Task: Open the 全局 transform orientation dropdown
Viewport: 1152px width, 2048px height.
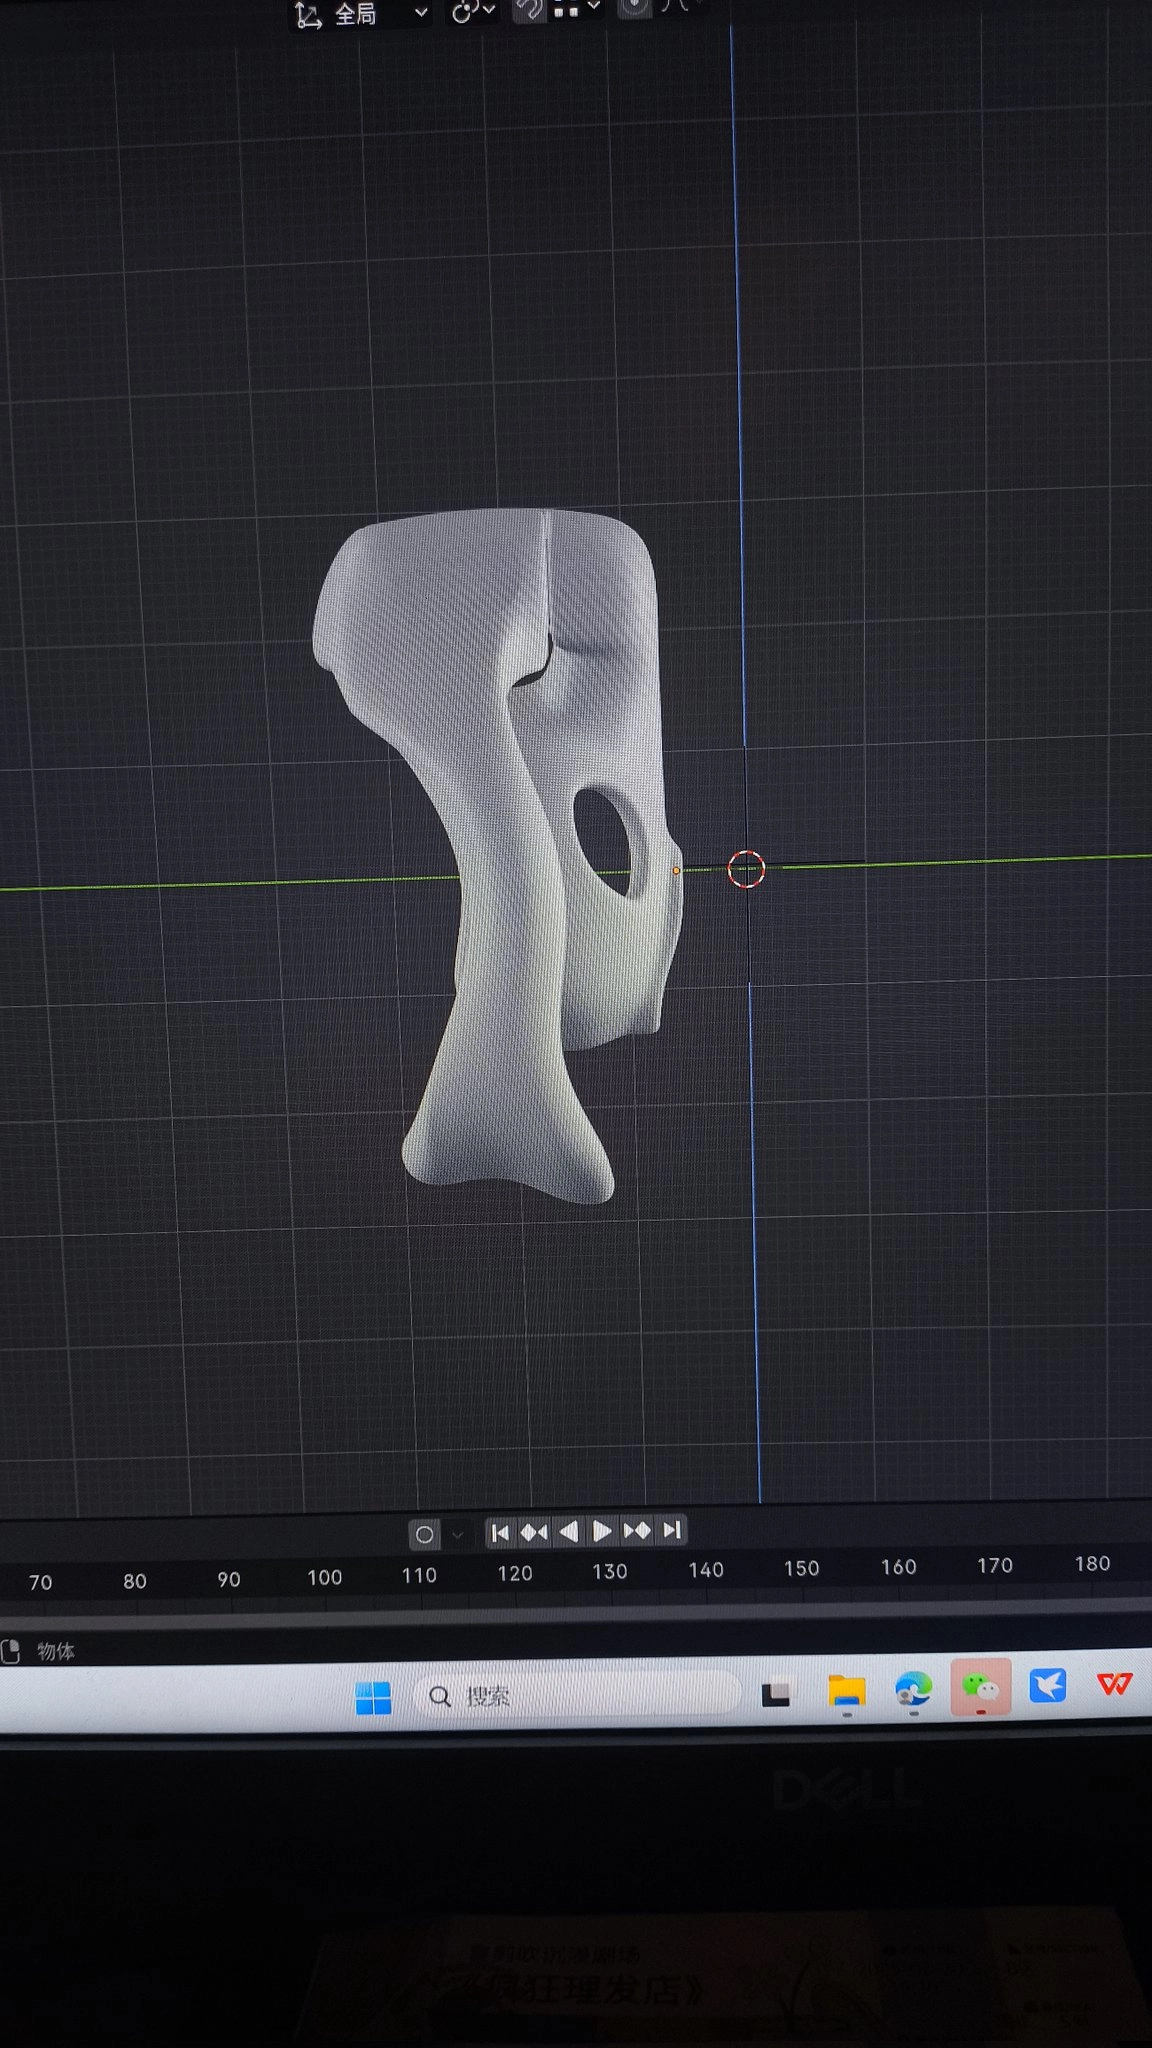Action: (362, 14)
